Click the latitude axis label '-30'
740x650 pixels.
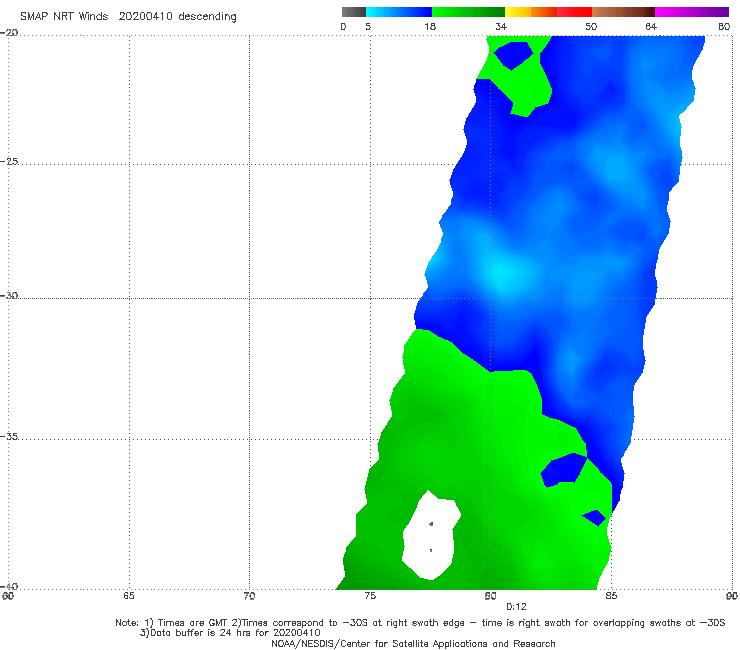(x=9, y=295)
